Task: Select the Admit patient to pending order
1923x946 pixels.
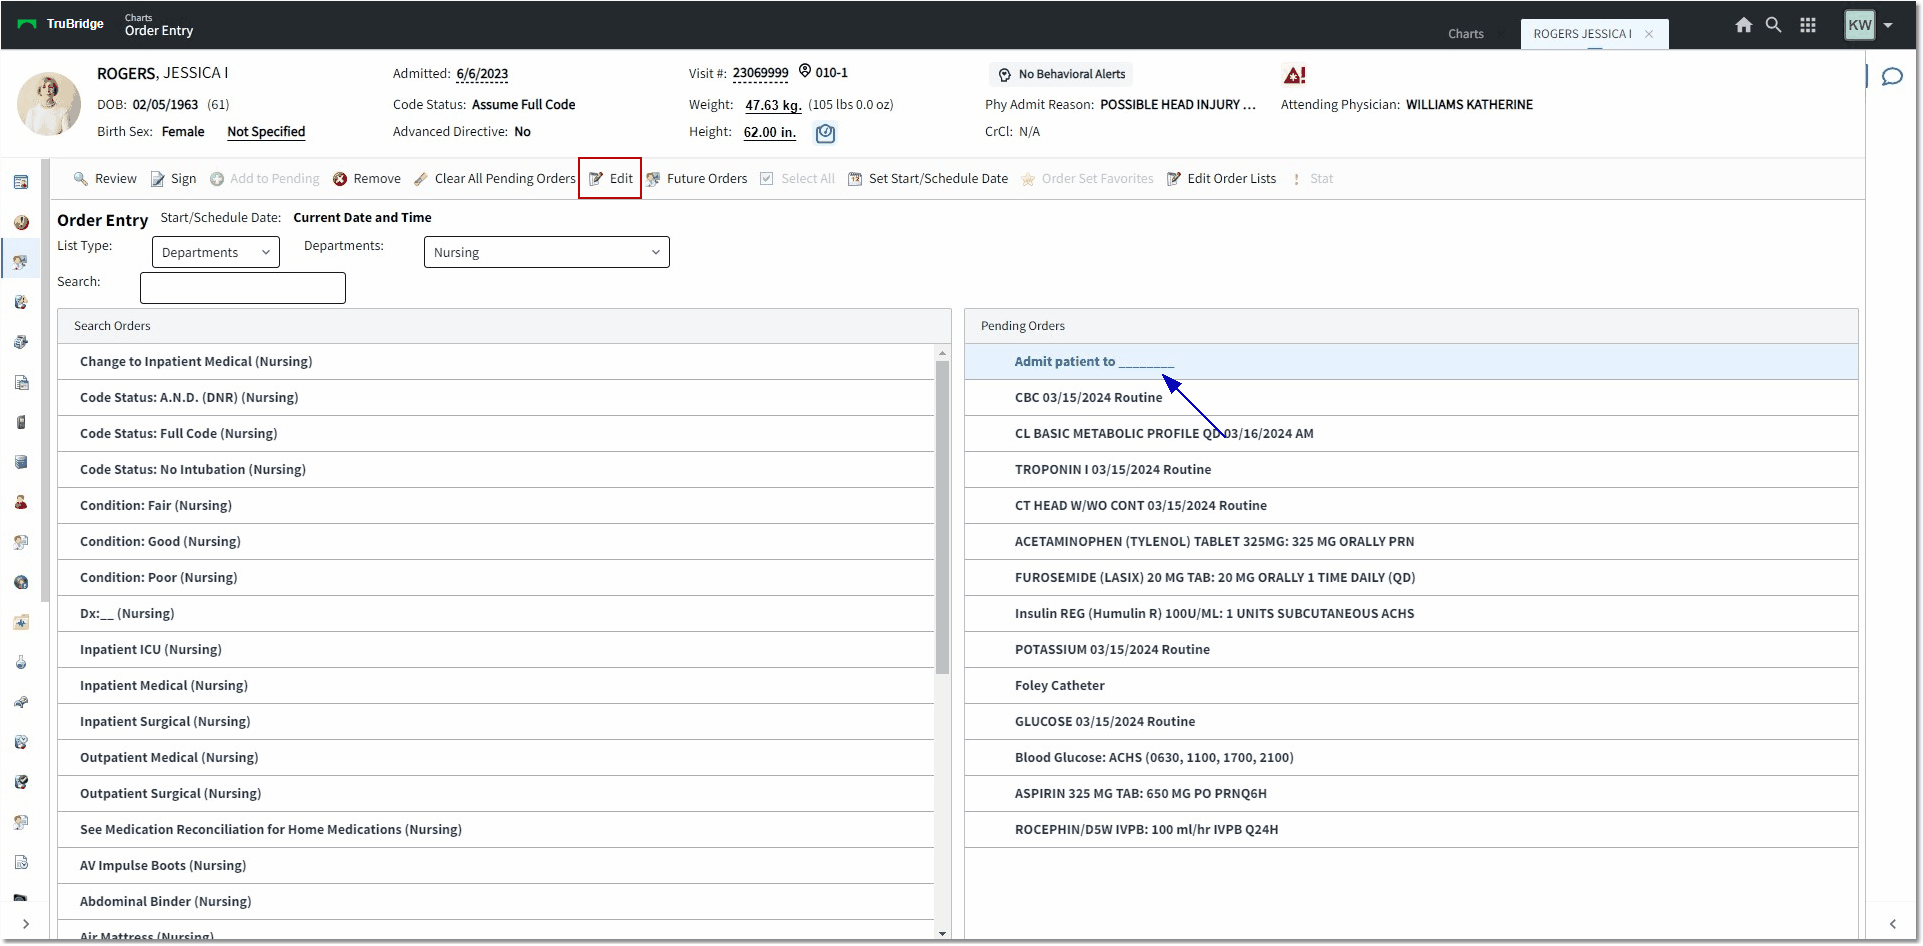Action: 1411,362
